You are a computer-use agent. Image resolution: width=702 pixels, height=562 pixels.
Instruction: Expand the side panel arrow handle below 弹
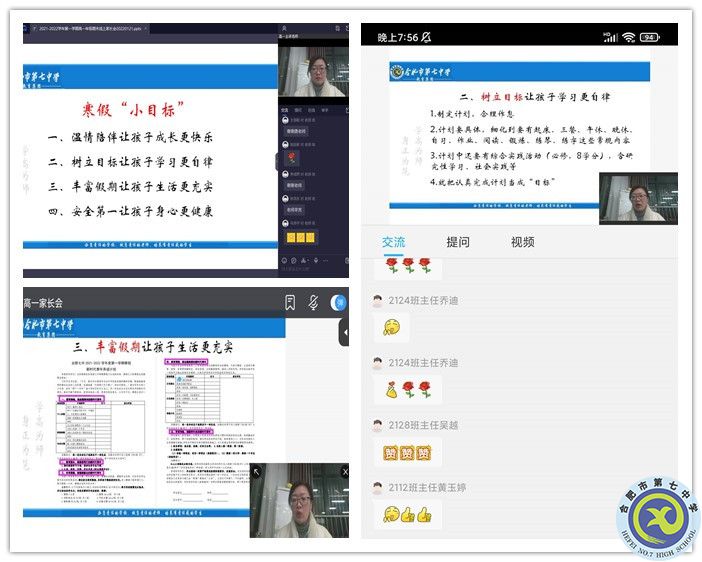(x=344, y=333)
